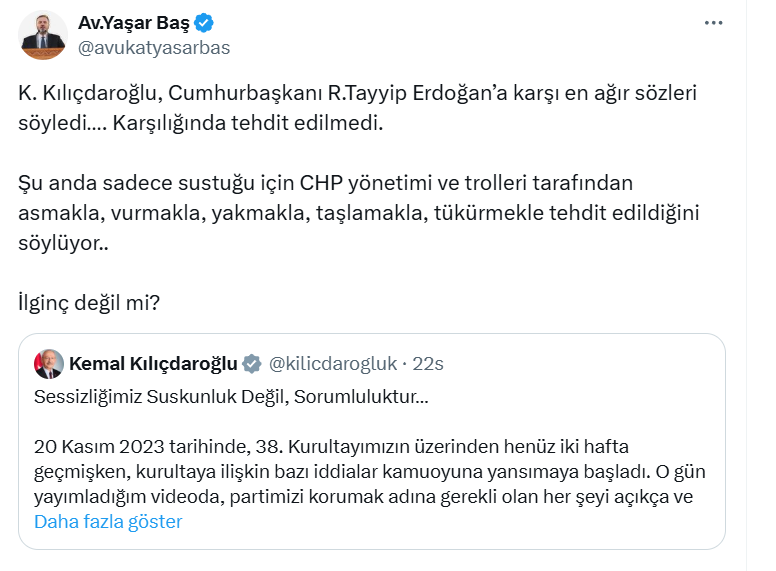Image resolution: width=776 pixels, height=571 pixels.
Task: Open the three-dot more options menu
Action: [713, 22]
